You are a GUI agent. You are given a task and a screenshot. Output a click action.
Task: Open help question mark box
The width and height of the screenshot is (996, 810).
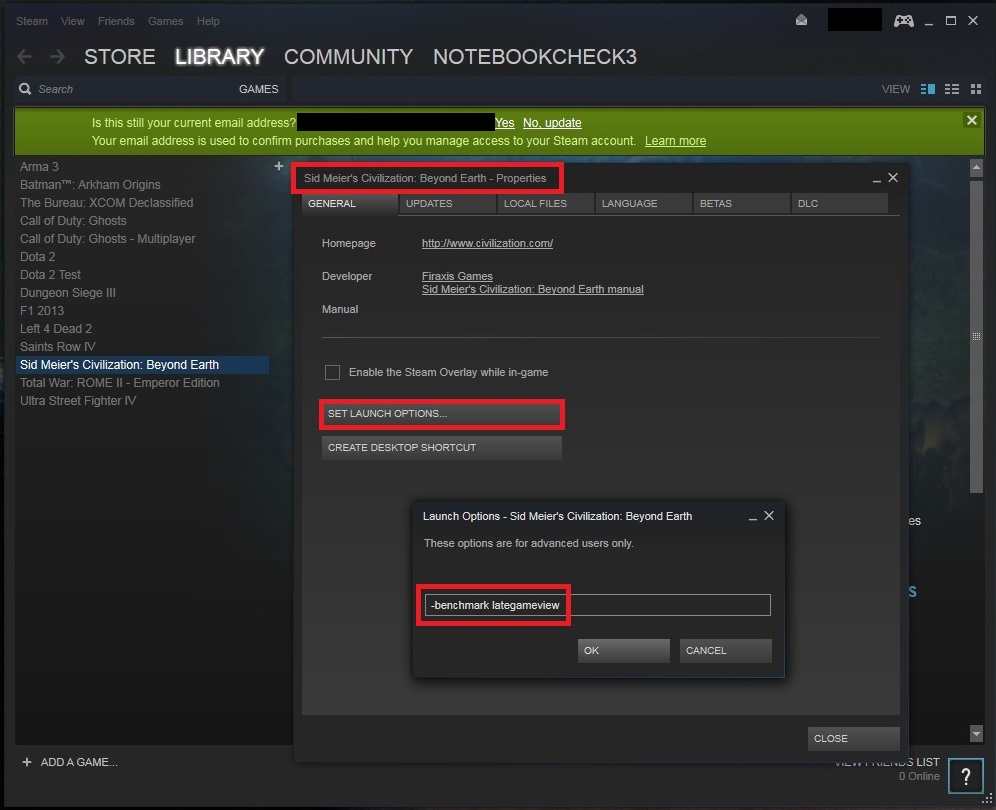point(966,776)
